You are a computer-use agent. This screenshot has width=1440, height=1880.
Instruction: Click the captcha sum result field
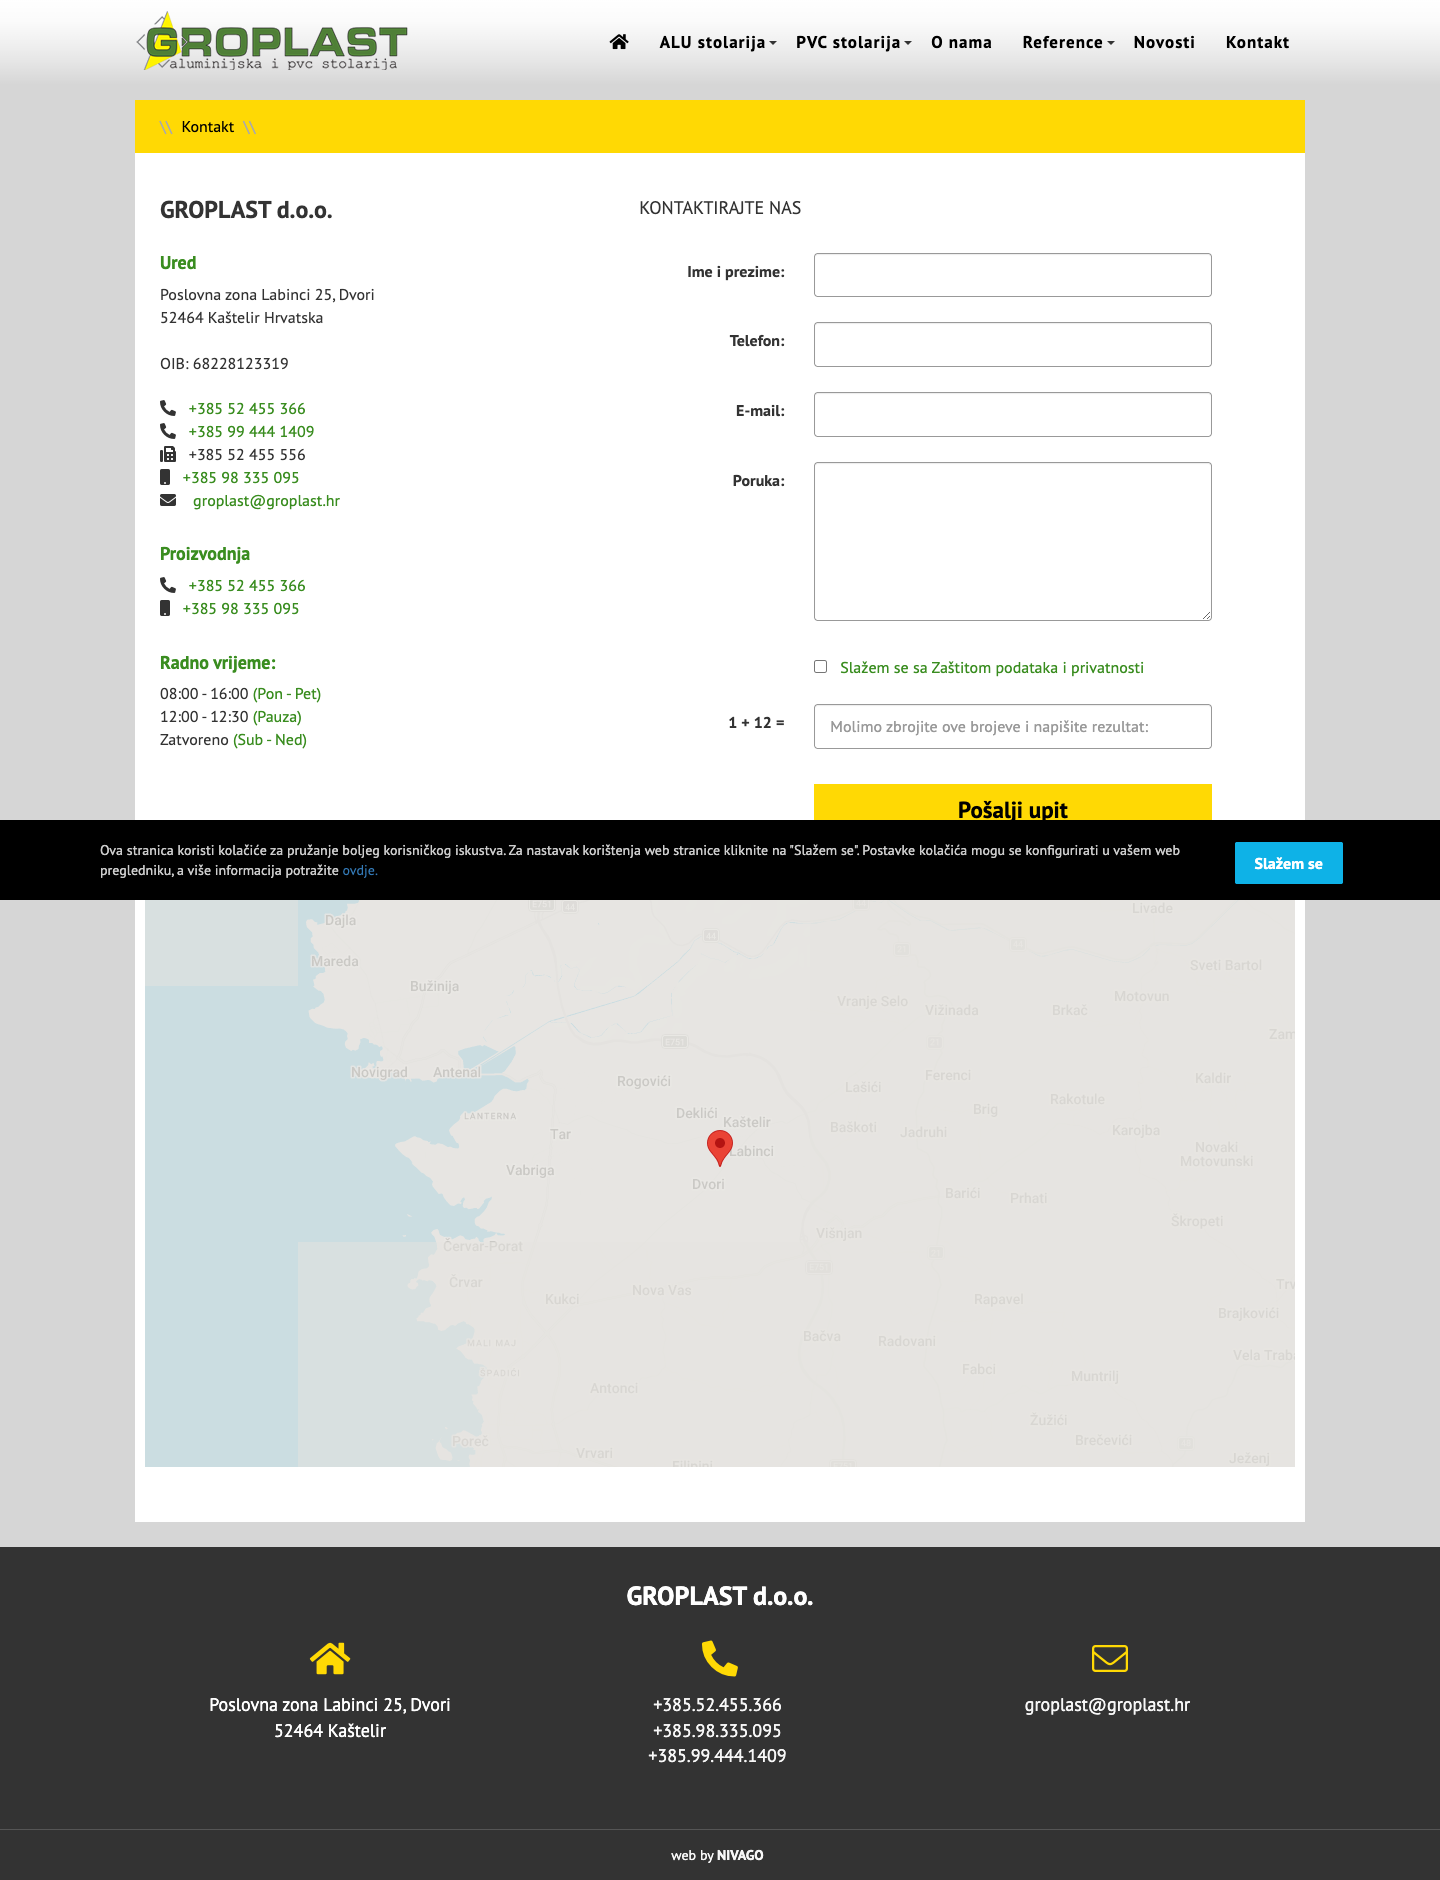[x=1012, y=726]
